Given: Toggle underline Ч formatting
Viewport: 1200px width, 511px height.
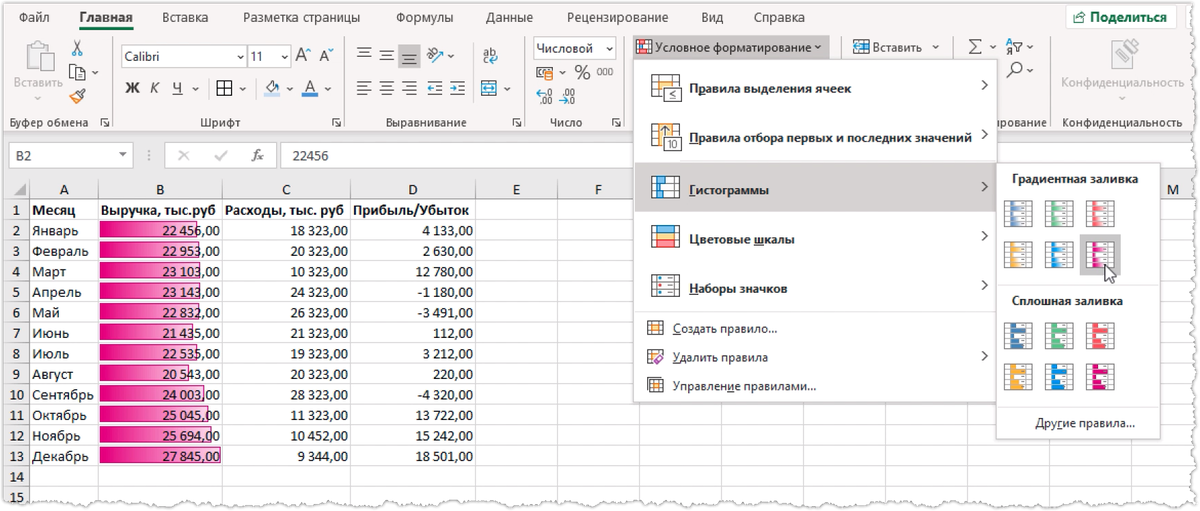Looking at the screenshot, I should click(x=178, y=88).
